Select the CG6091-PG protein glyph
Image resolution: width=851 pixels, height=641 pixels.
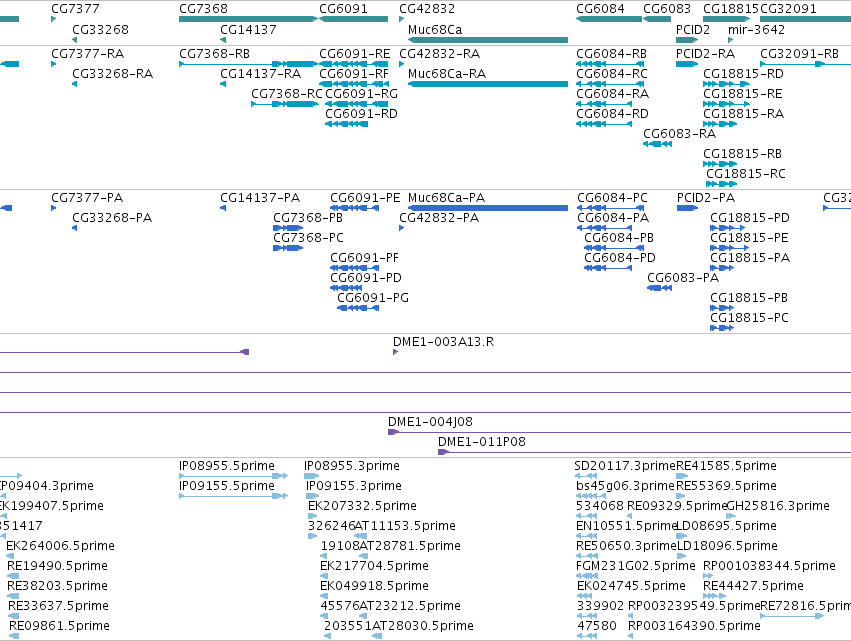(358, 308)
